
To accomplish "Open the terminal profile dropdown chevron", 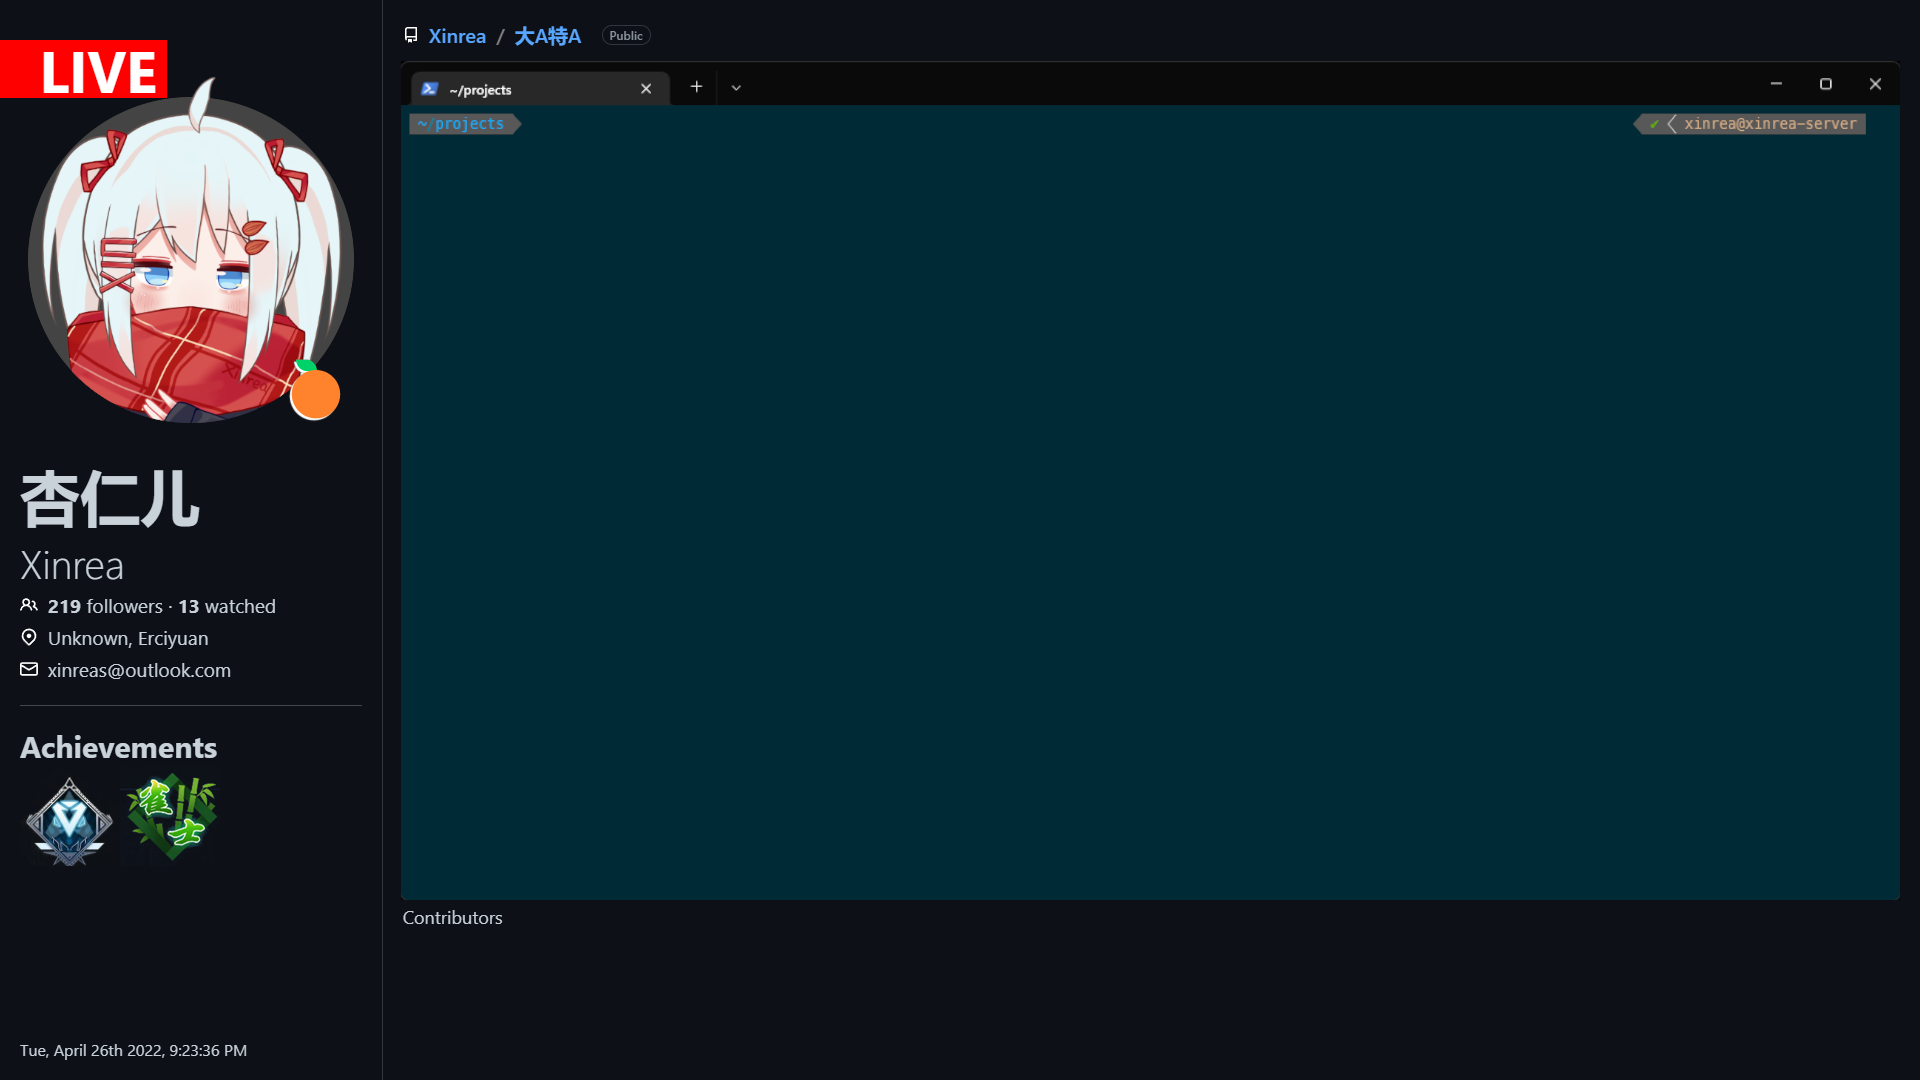I will 736,88.
